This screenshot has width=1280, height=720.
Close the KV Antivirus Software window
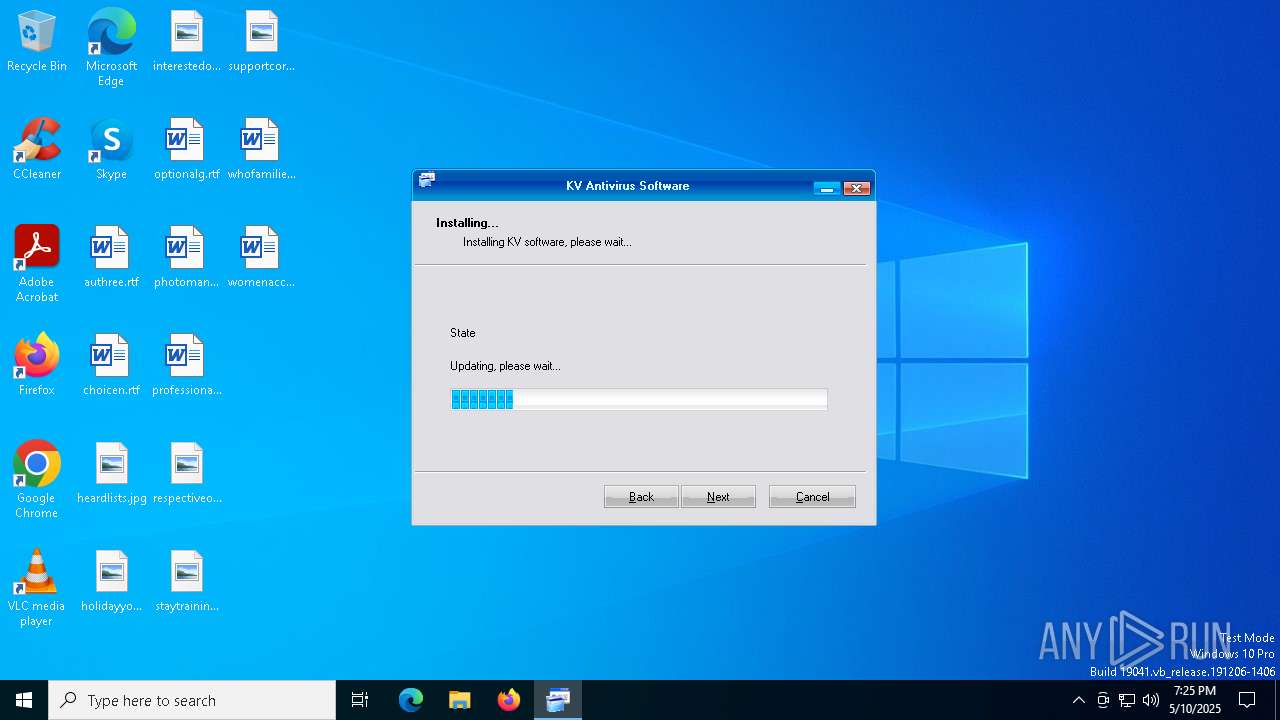click(857, 188)
